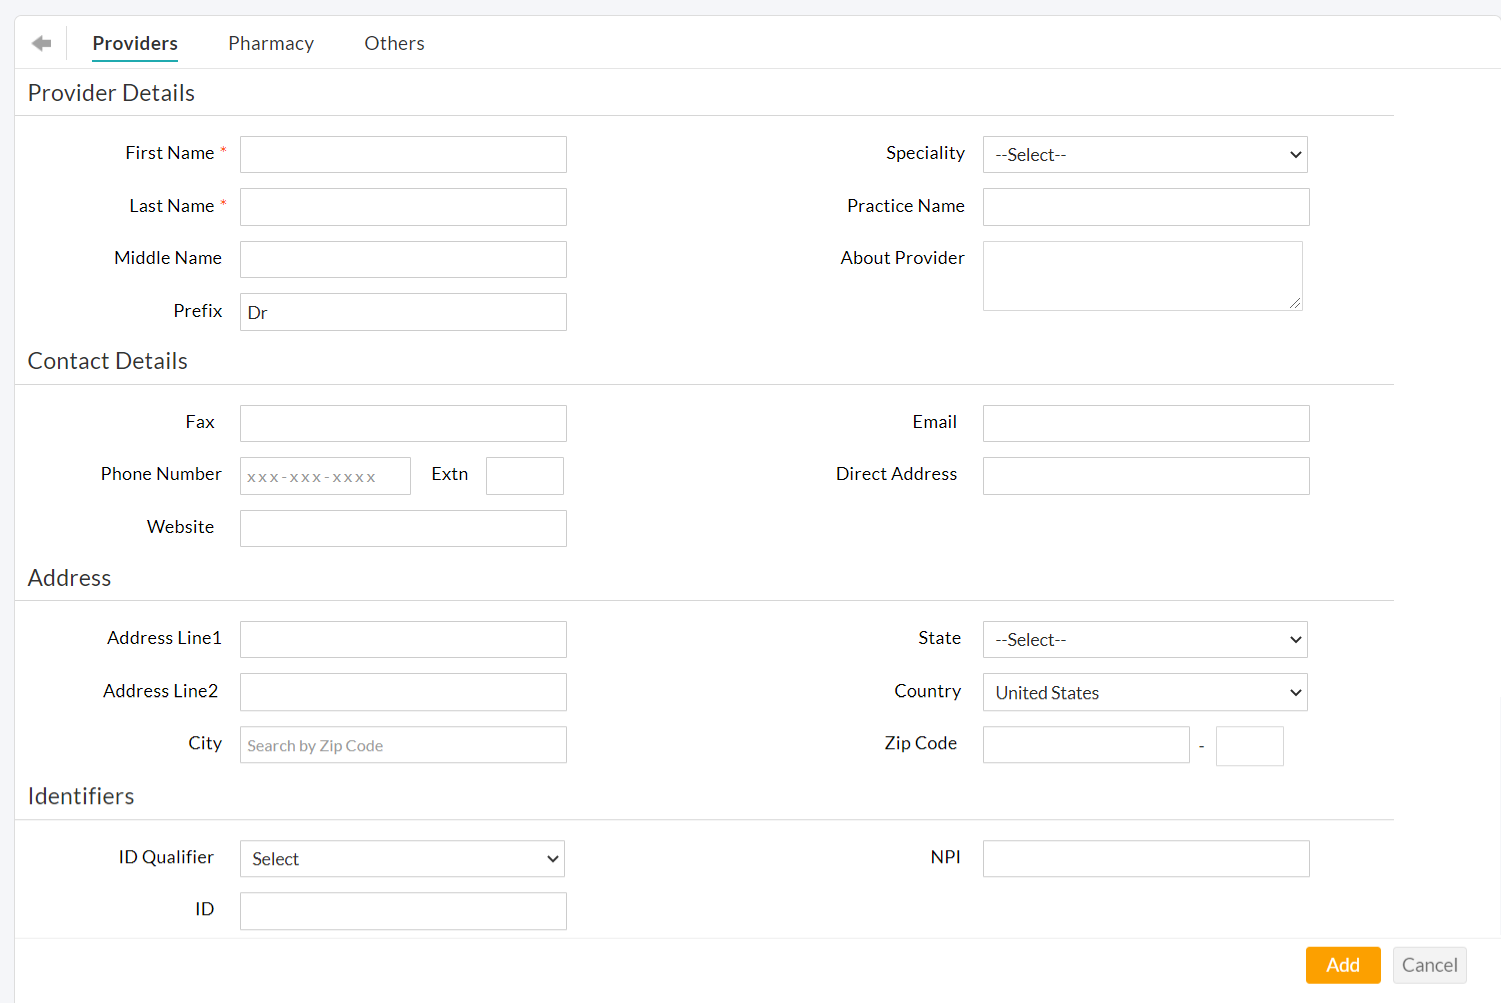Image resolution: width=1501 pixels, height=1003 pixels.
Task: Click the Last Name input field
Action: 402,206
